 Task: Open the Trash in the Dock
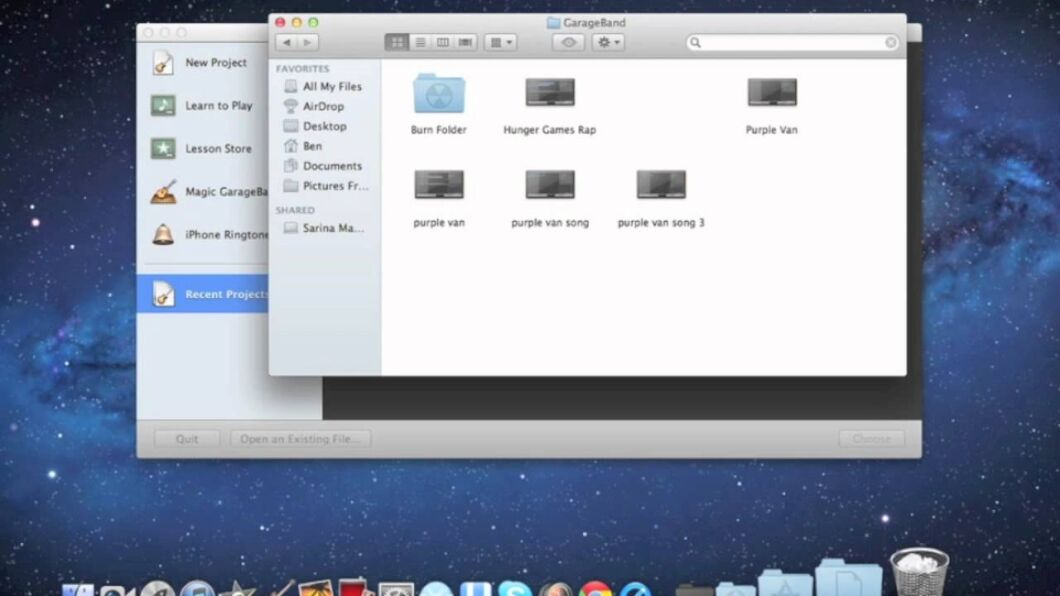point(918,572)
